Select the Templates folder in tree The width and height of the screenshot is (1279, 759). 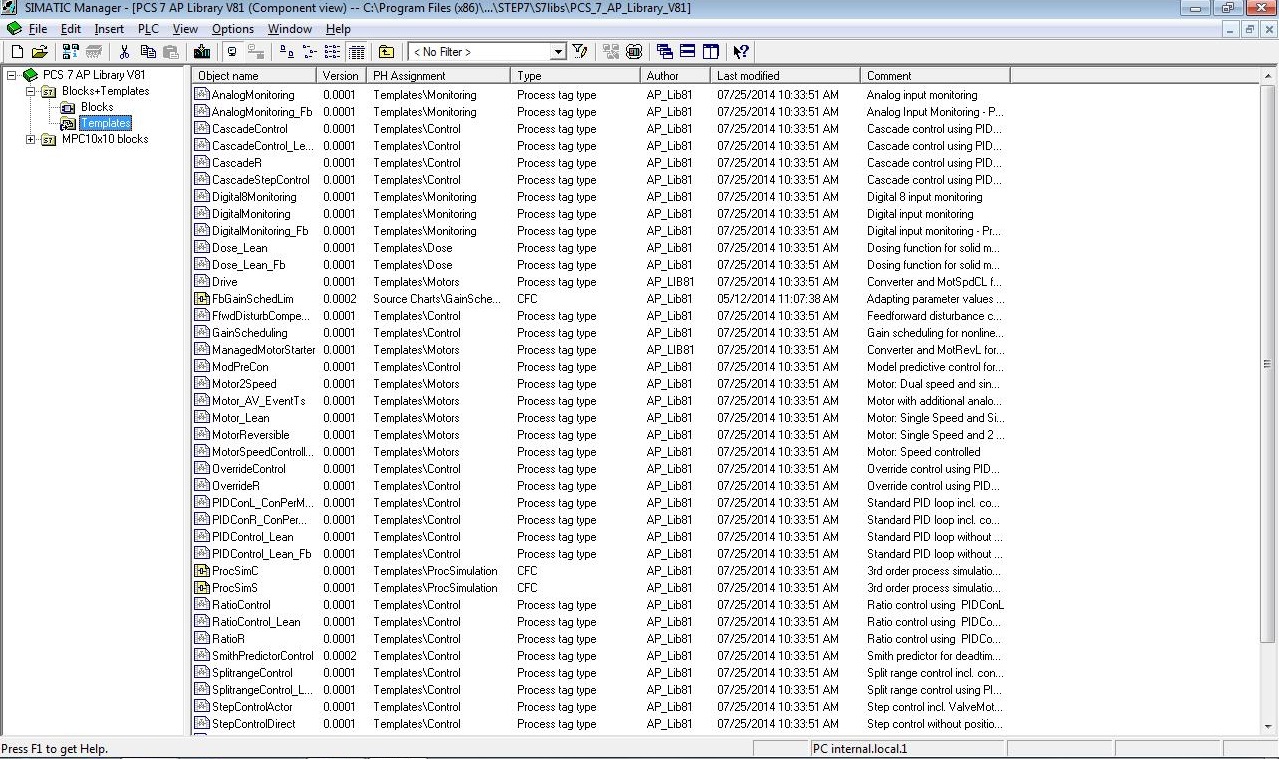[x=105, y=123]
